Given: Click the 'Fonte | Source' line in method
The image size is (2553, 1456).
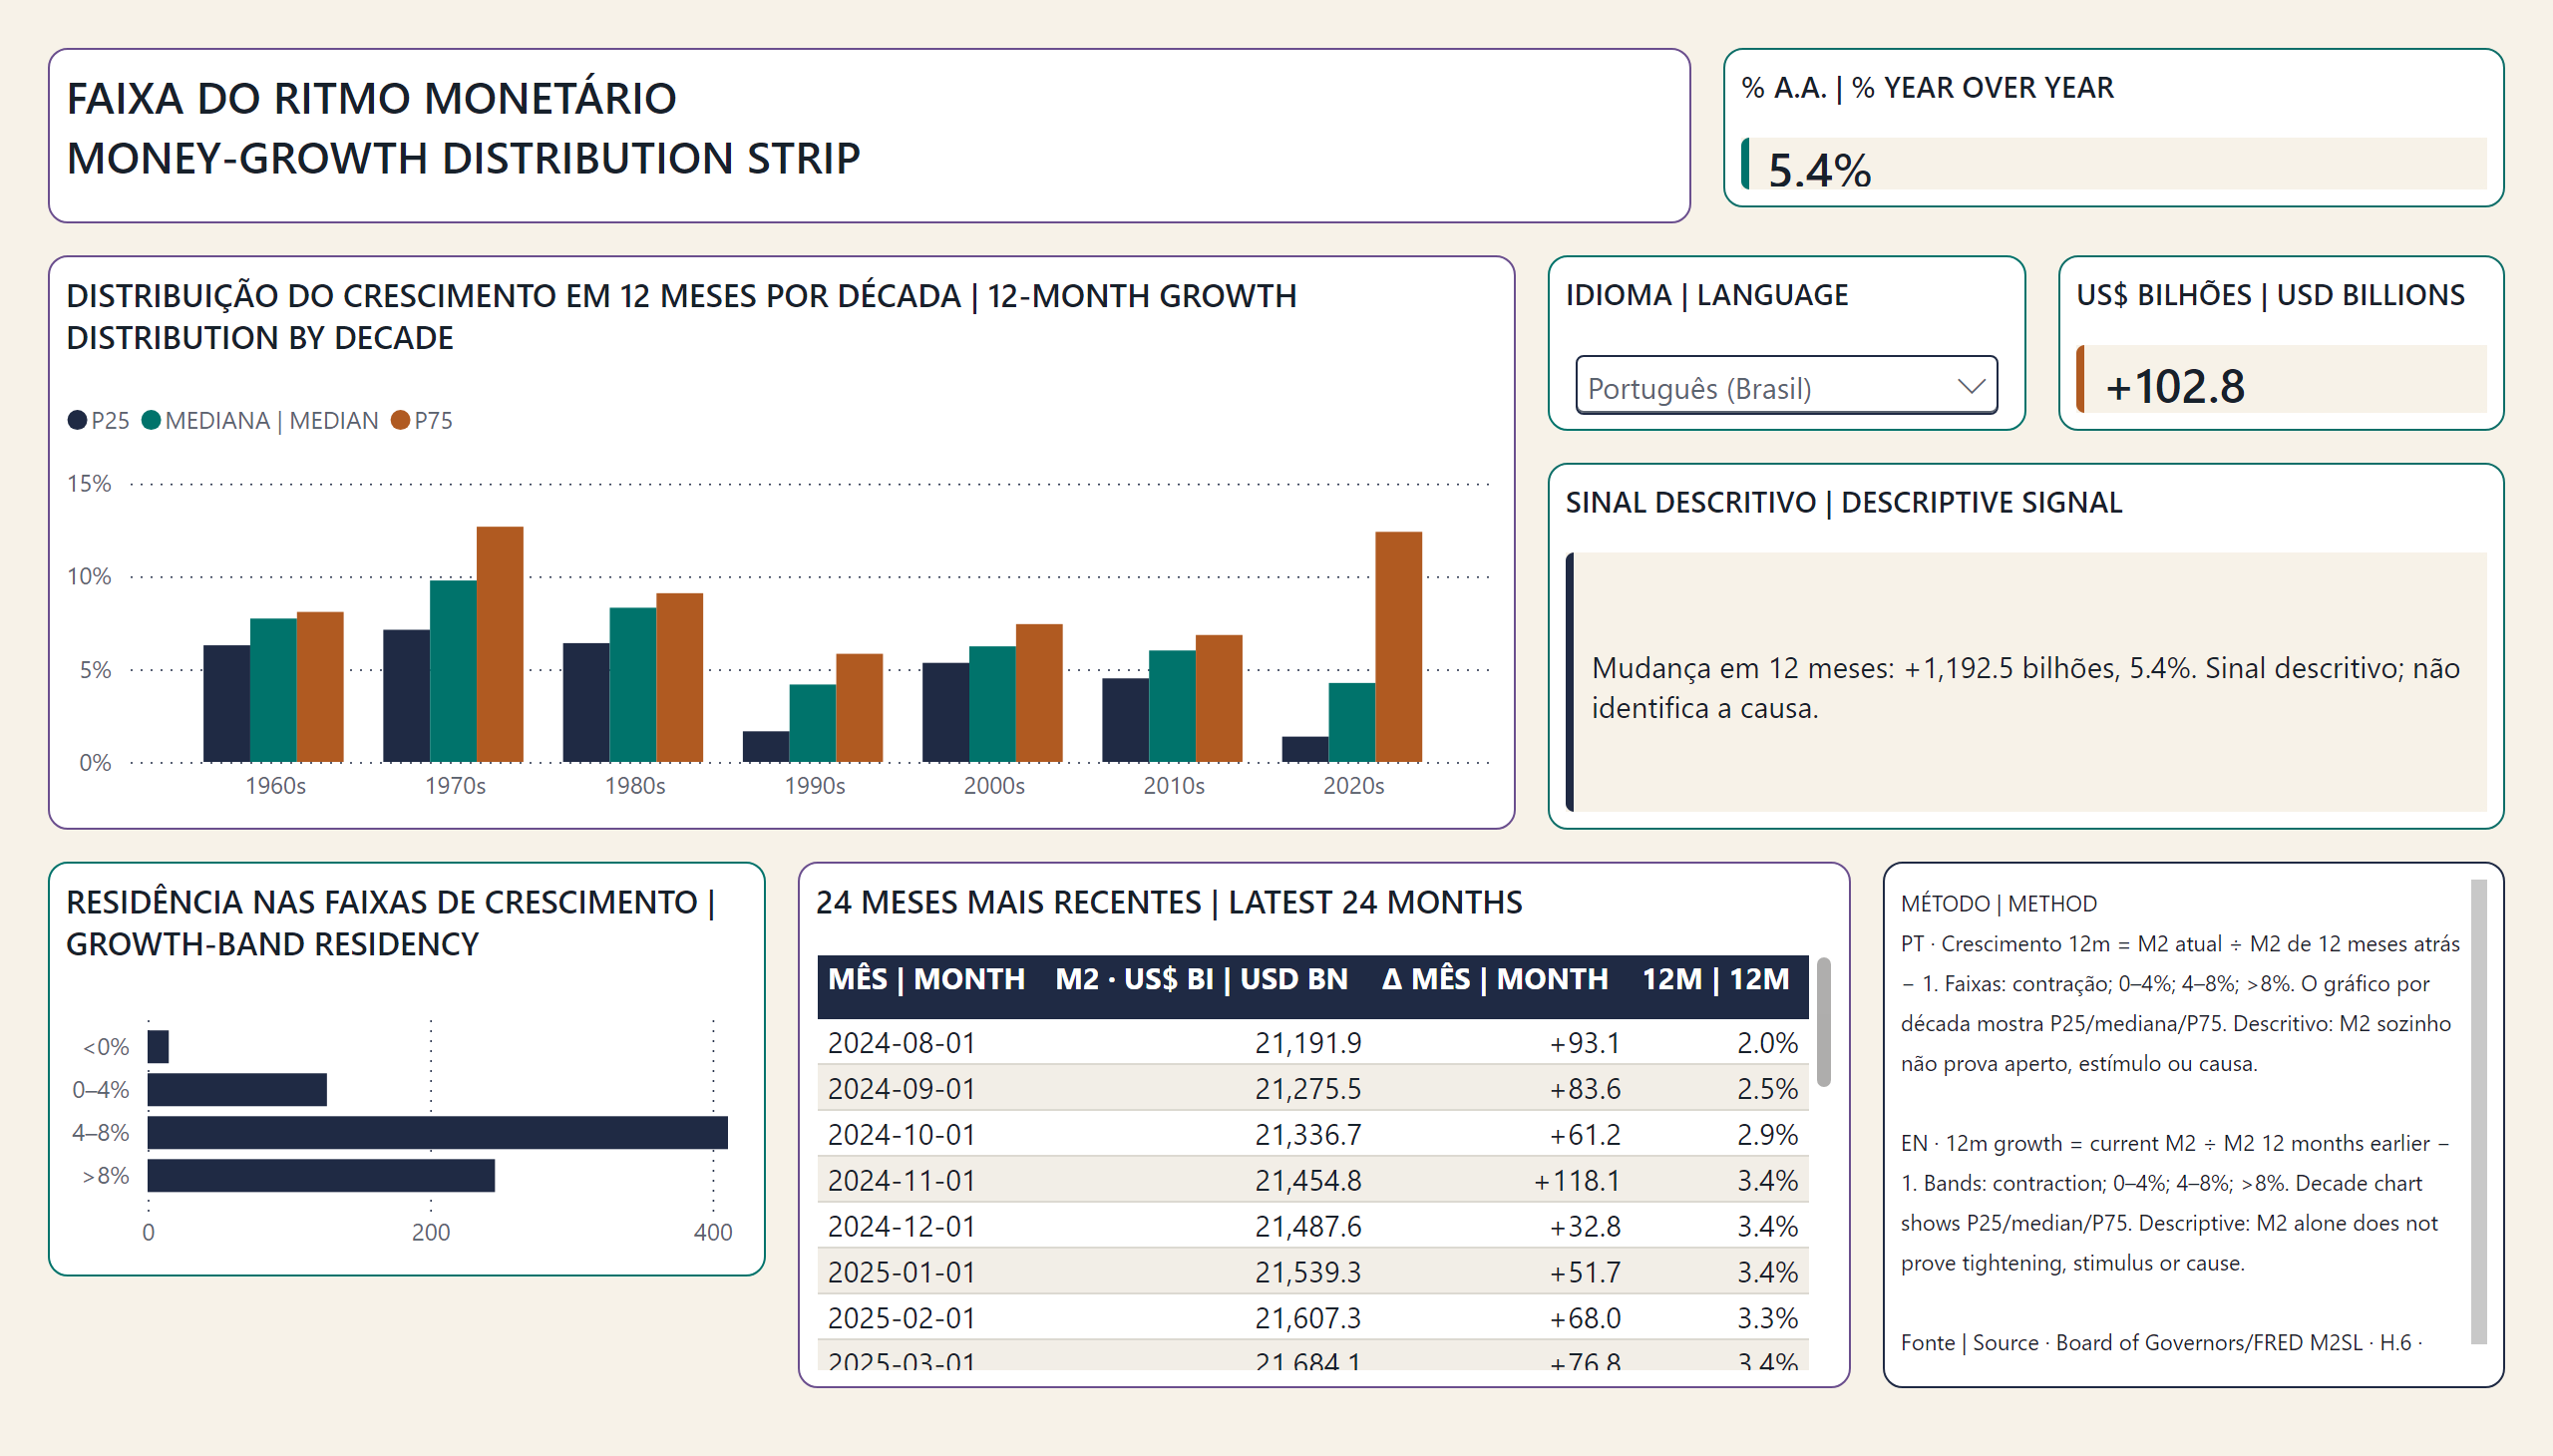Looking at the screenshot, I should pos(2160,1342).
